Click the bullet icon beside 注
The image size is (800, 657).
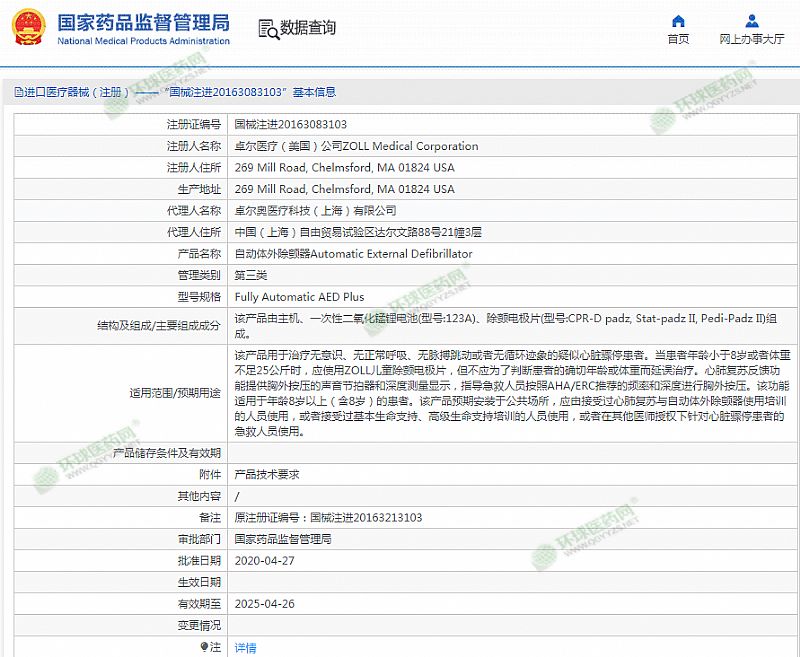click(x=204, y=647)
